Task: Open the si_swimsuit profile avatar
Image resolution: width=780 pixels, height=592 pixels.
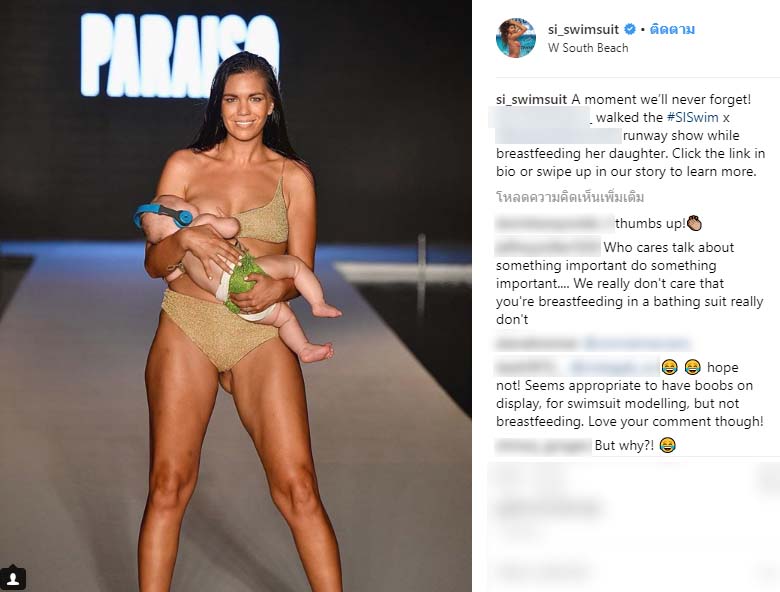Action: click(516, 38)
